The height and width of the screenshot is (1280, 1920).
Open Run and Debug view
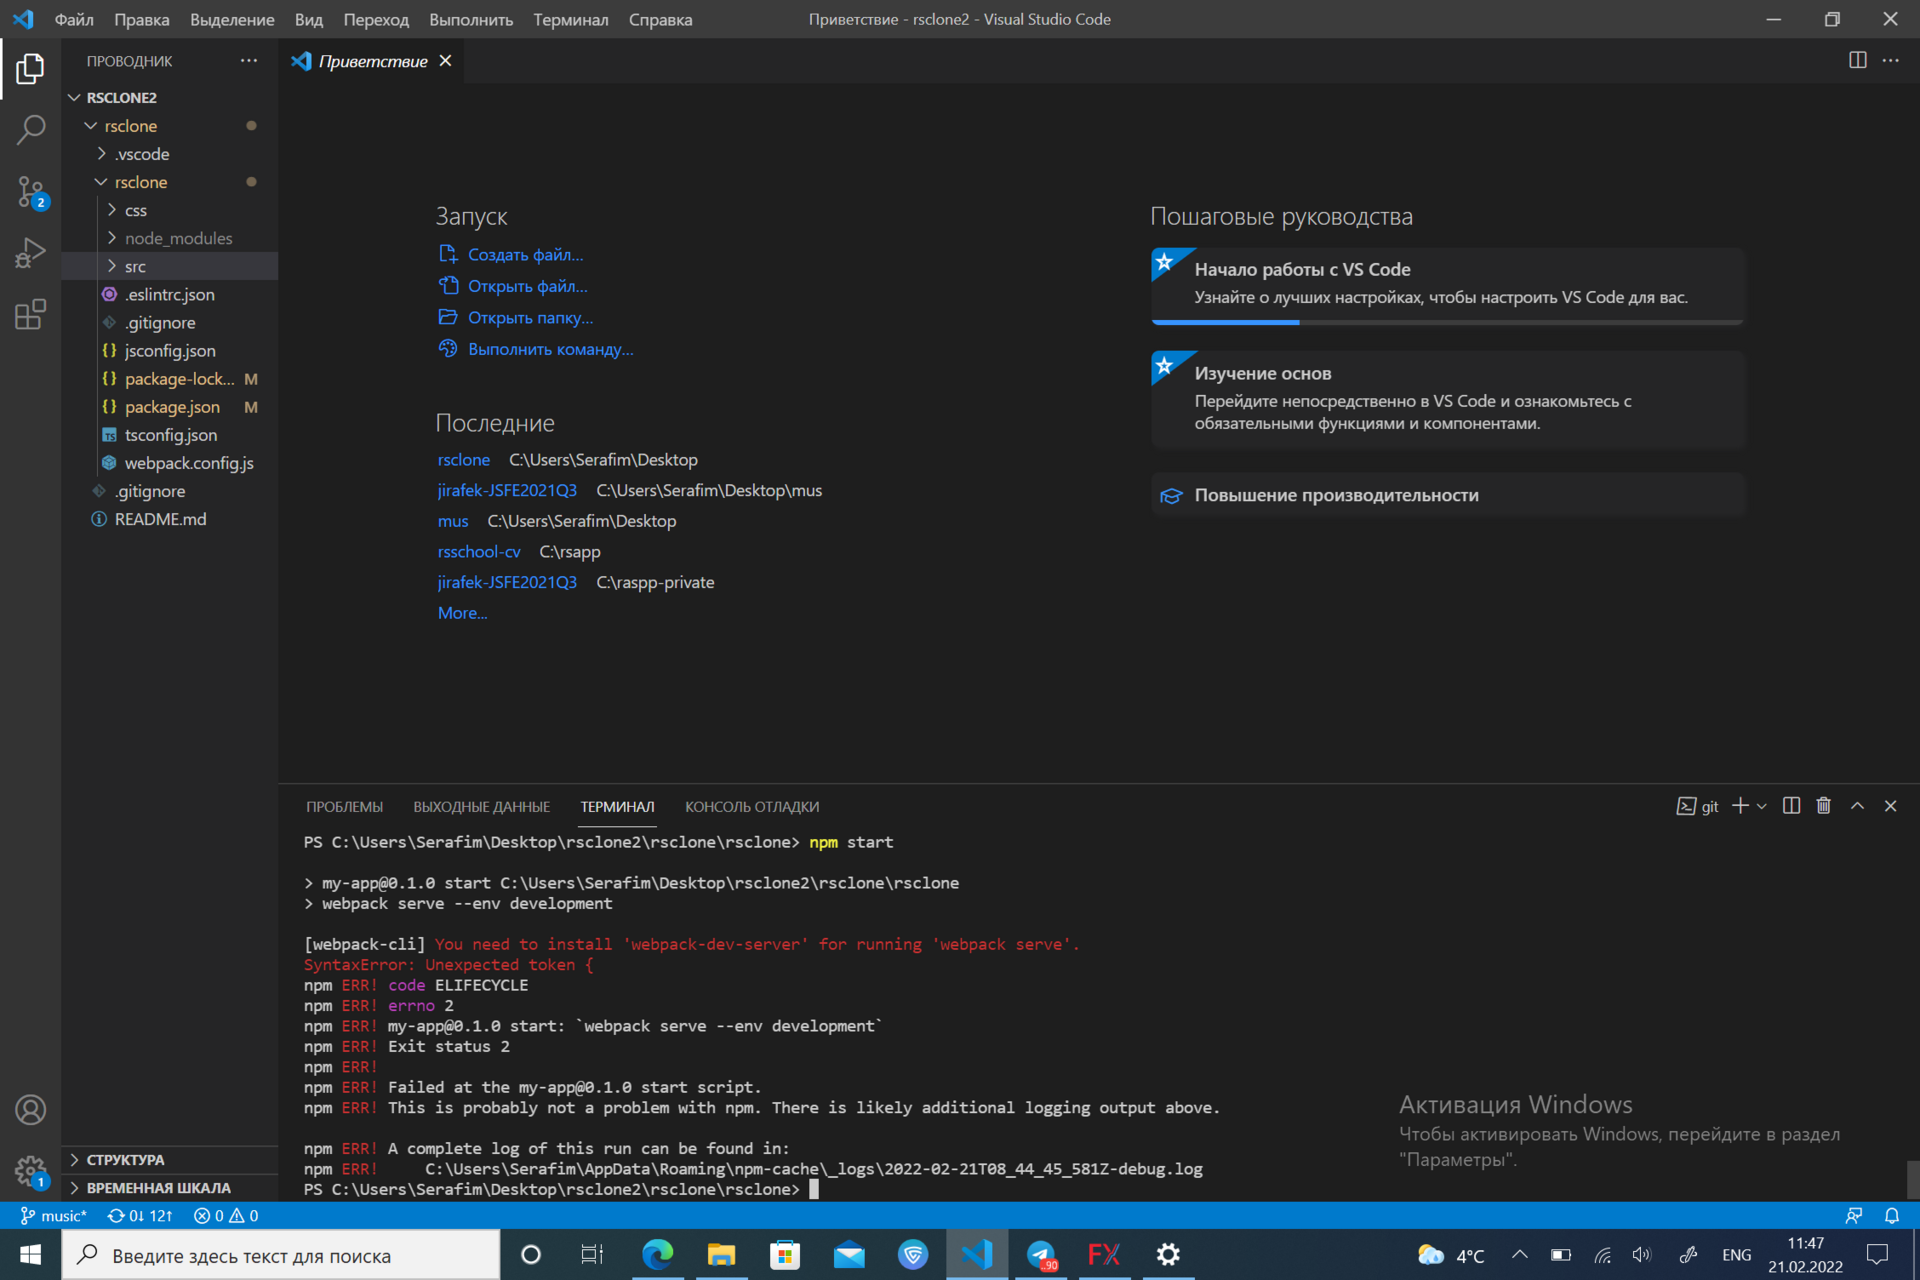(x=30, y=253)
